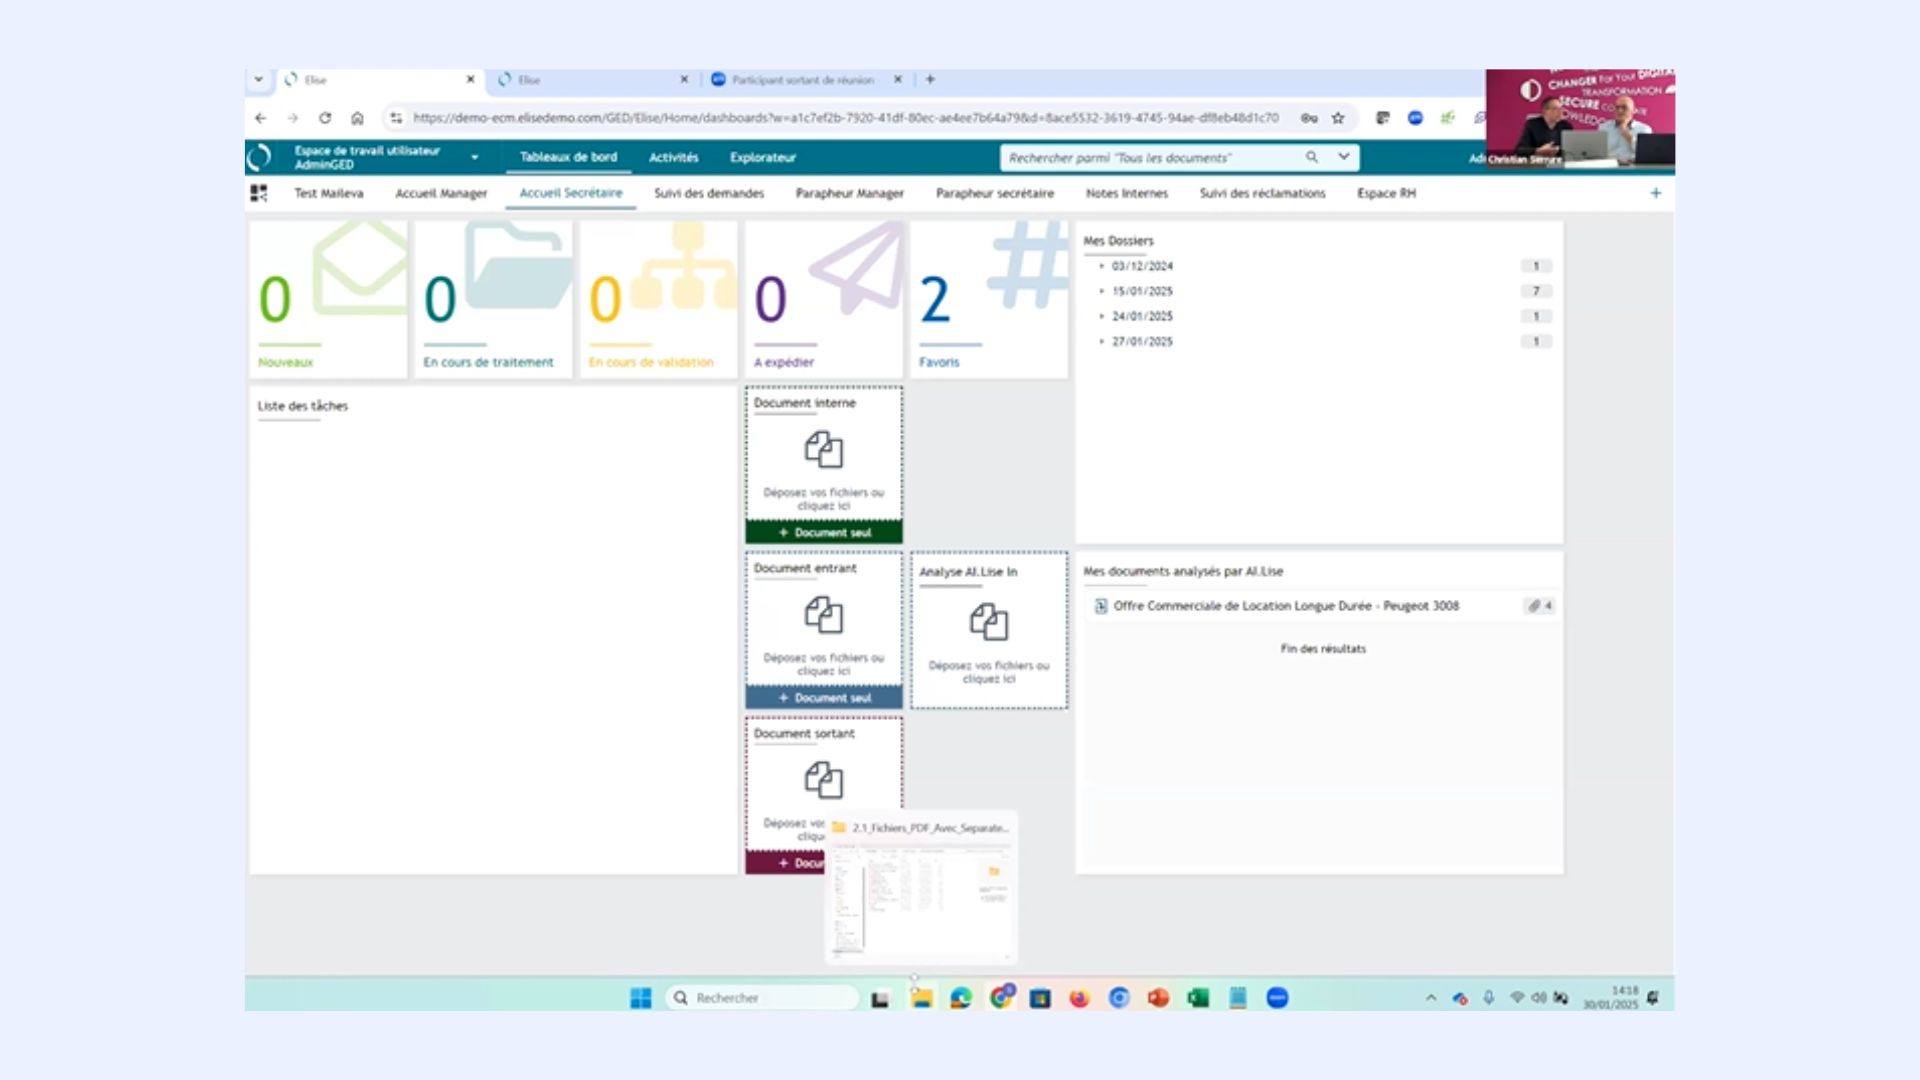The image size is (1920, 1080).
Task: Open File Explorer from the Windows taskbar
Action: [x=921, y=998]
